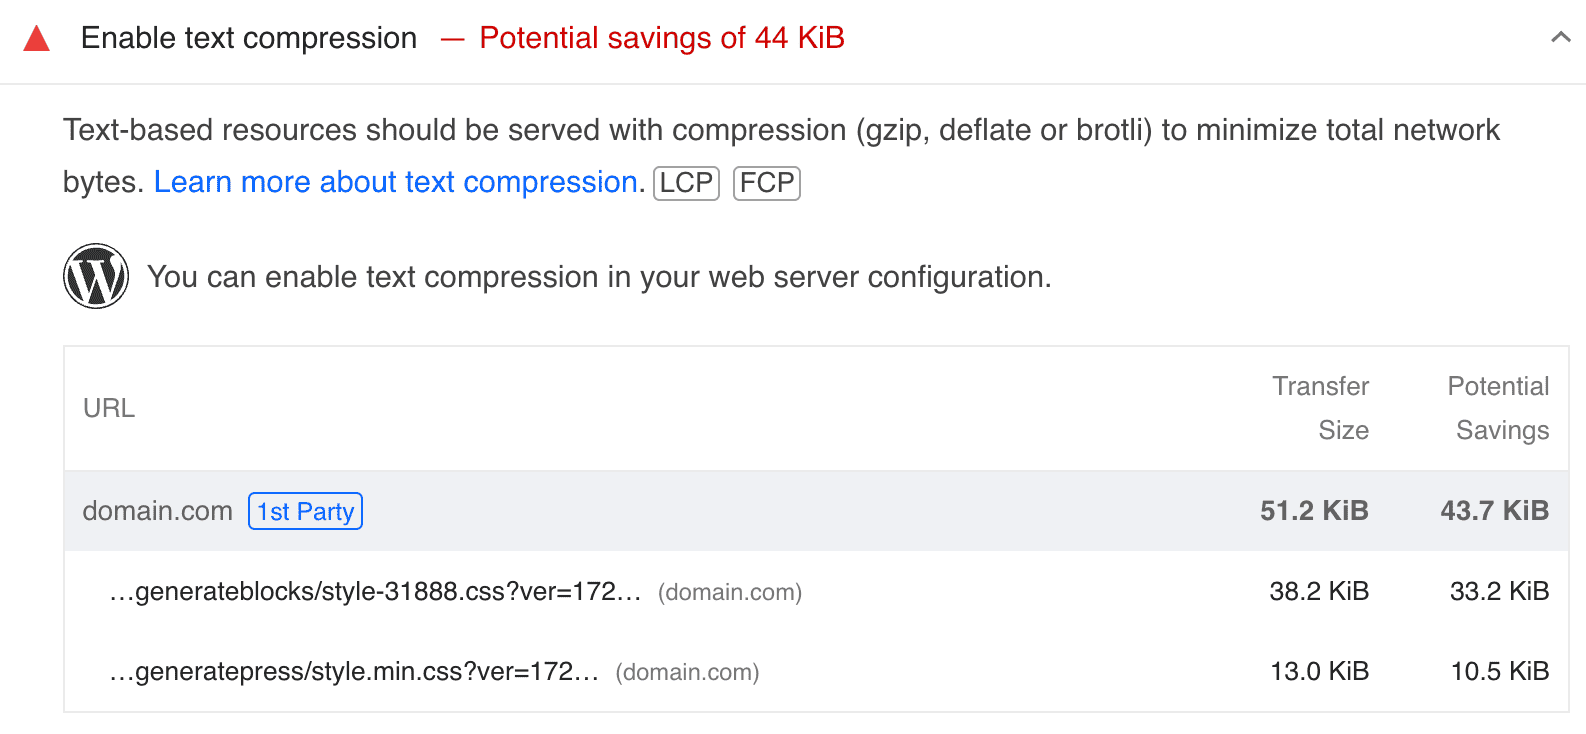Click Potential savings of 44 KiB text
Image resolution: width=1586 pixels, height=734 pixels.
[662, 38]
